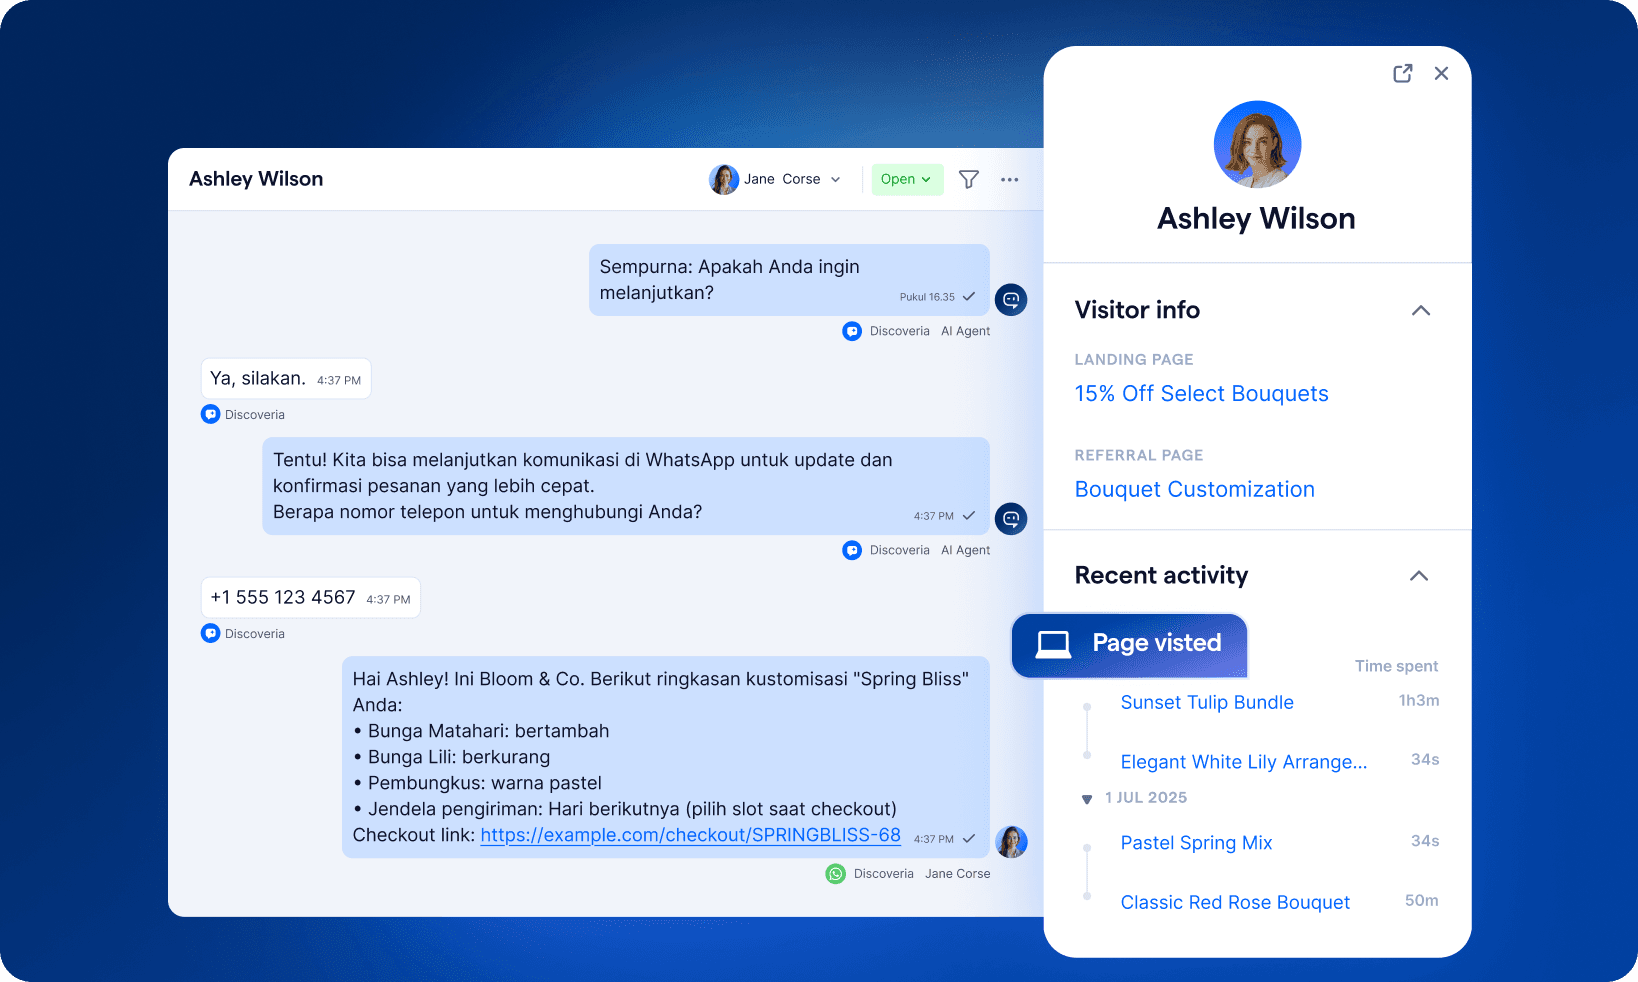
Task: Open the 15% Off Select Bouquets landing page
Action: [1201, 393]
